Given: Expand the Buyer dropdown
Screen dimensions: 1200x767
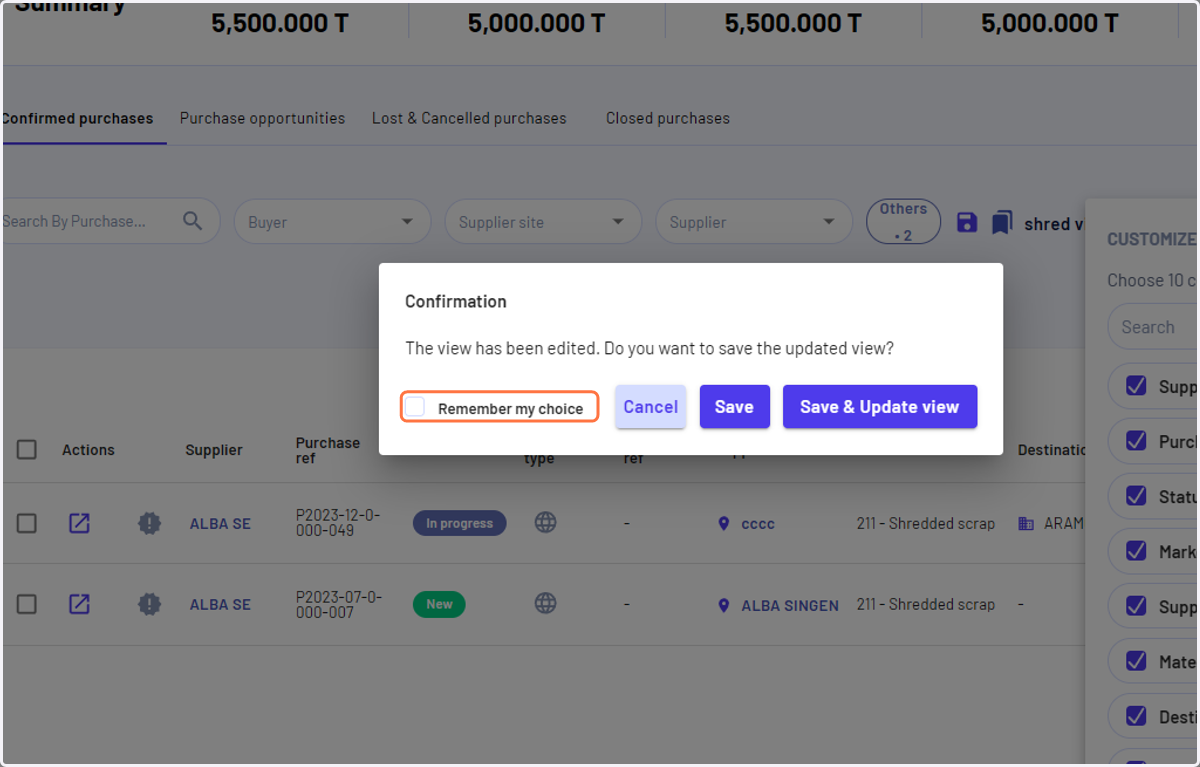Looking at the screenshot, I should pyautogui.click(x=332, y=222).
